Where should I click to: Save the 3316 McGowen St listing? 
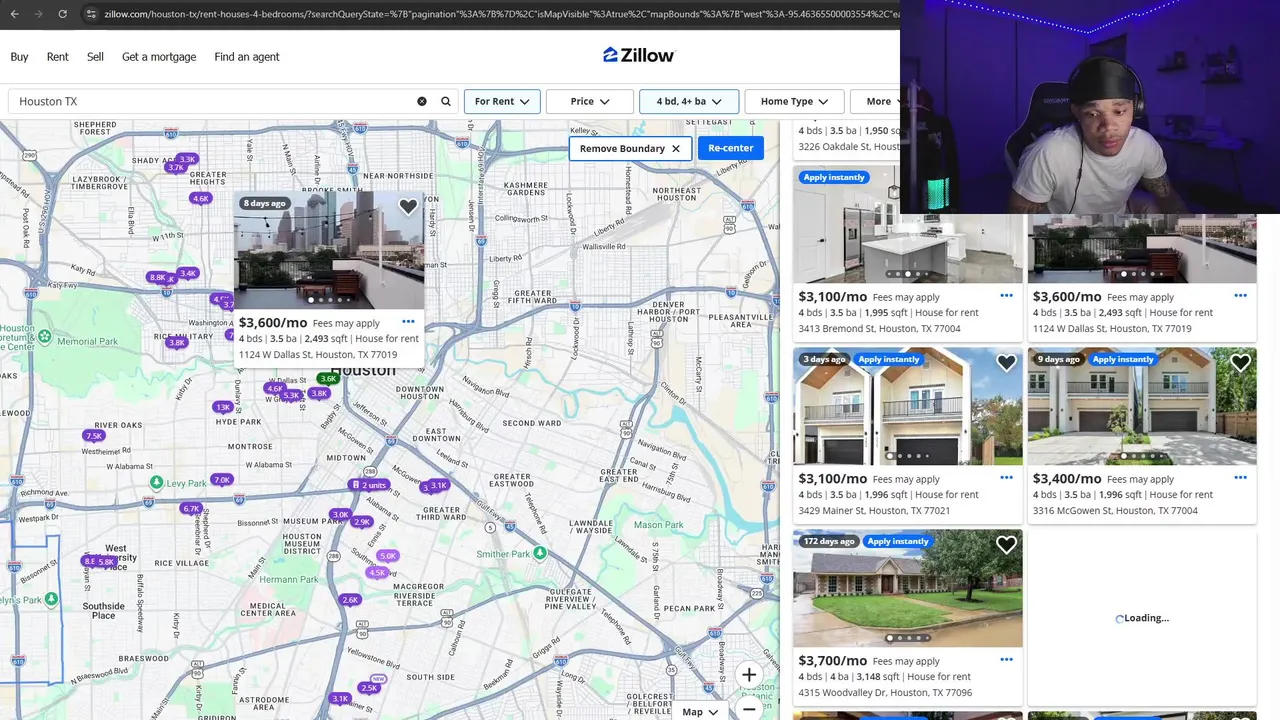[1240, 363]
